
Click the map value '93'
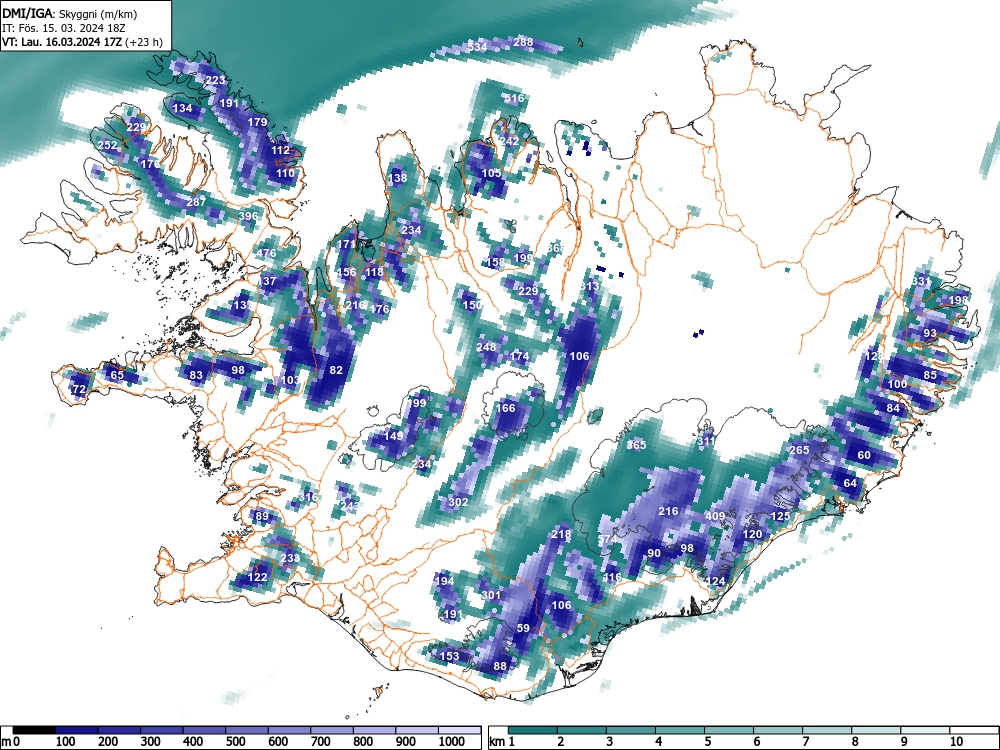(930, 333)
